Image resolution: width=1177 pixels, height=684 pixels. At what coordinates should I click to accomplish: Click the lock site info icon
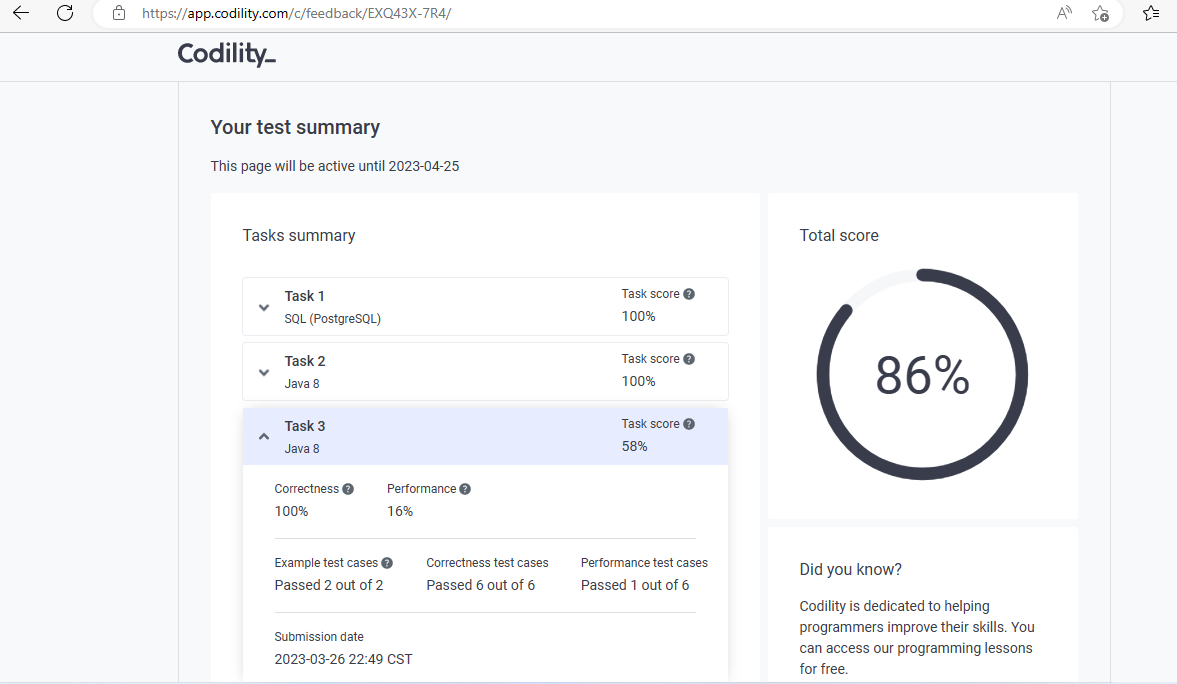pyautogui.click(x=119, y=13)
